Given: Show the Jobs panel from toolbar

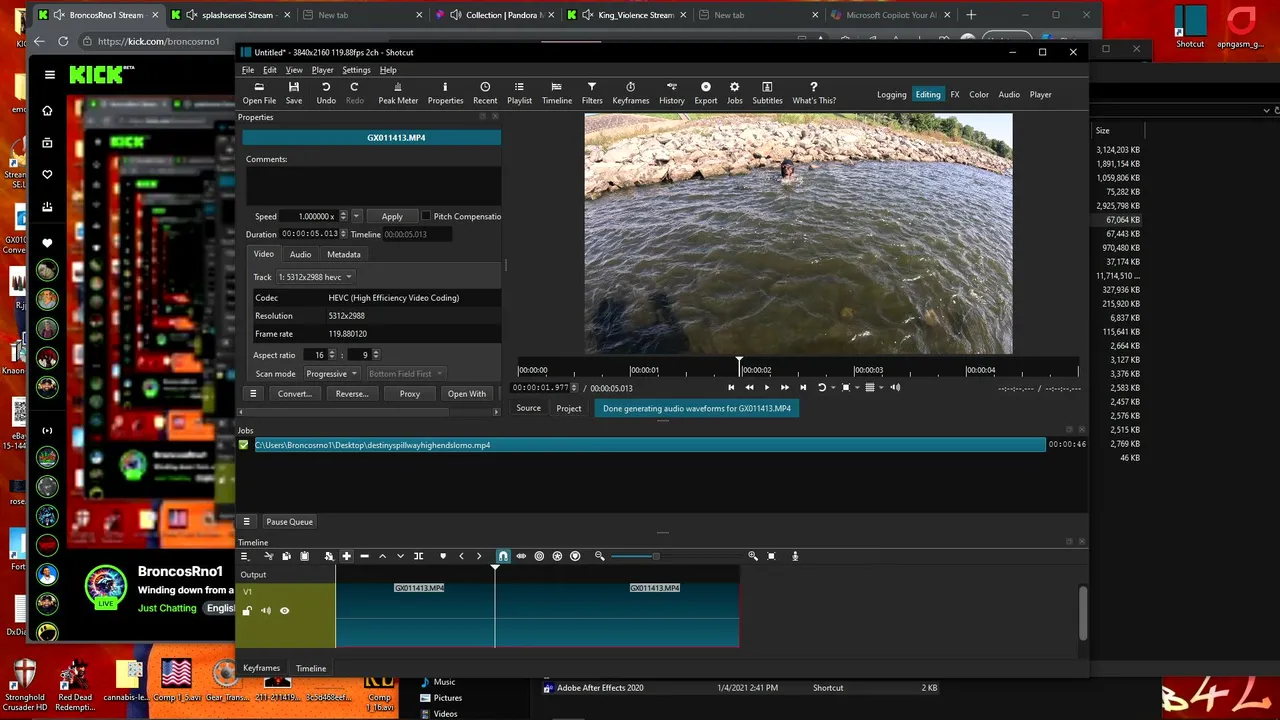Looking at the screenshot, I should (734, 93).
